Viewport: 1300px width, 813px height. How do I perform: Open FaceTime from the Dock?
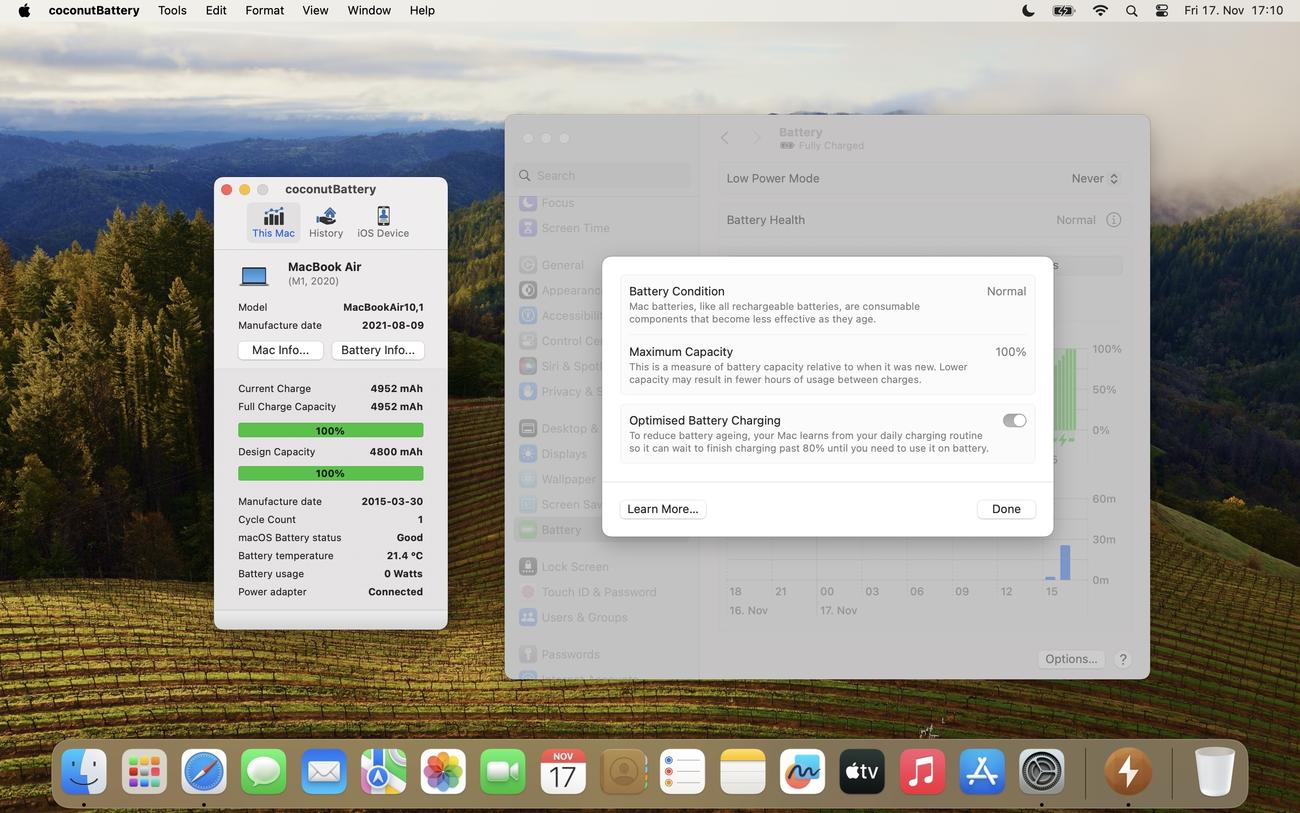[503, 772]
